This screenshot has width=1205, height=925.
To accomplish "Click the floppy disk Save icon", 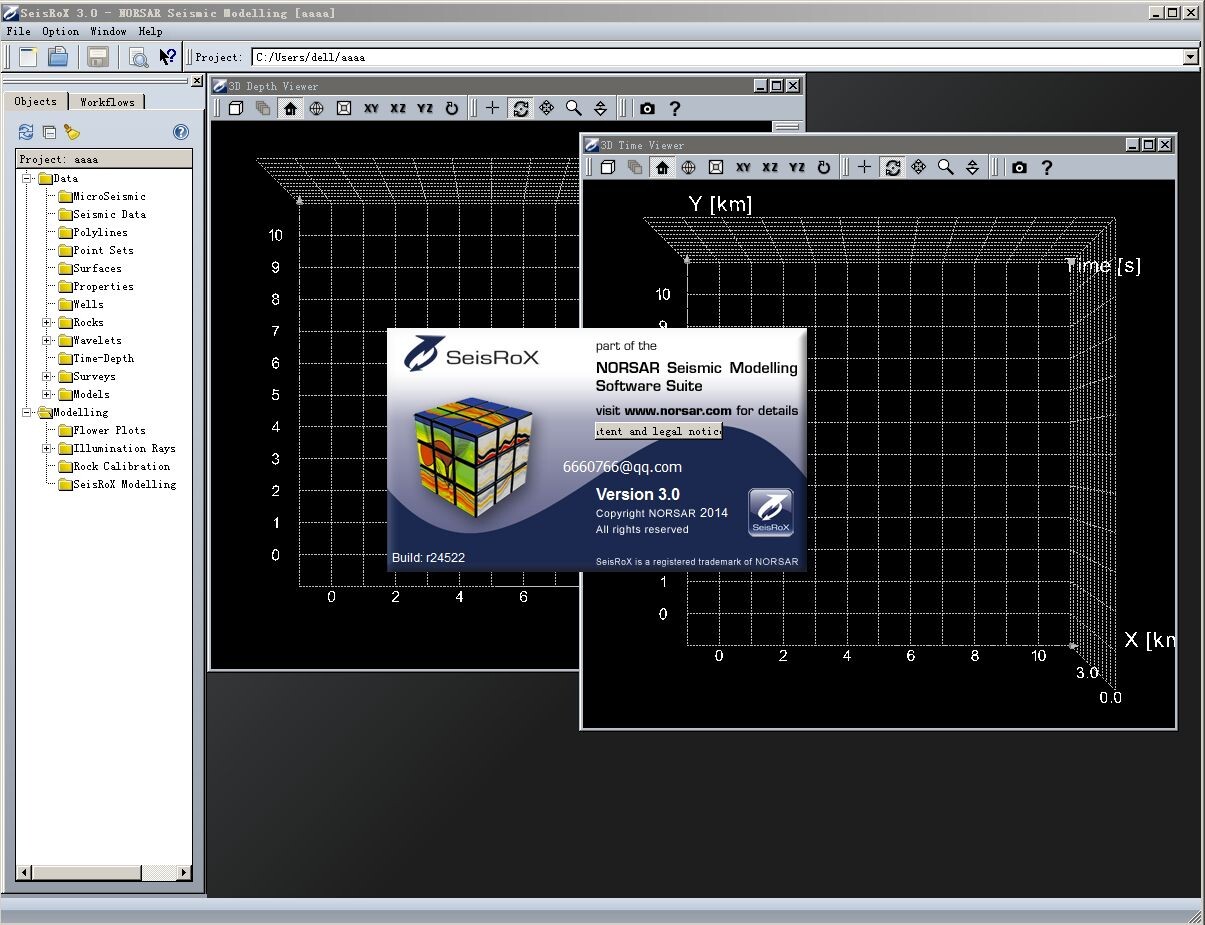I will click(x=98, y=57).
